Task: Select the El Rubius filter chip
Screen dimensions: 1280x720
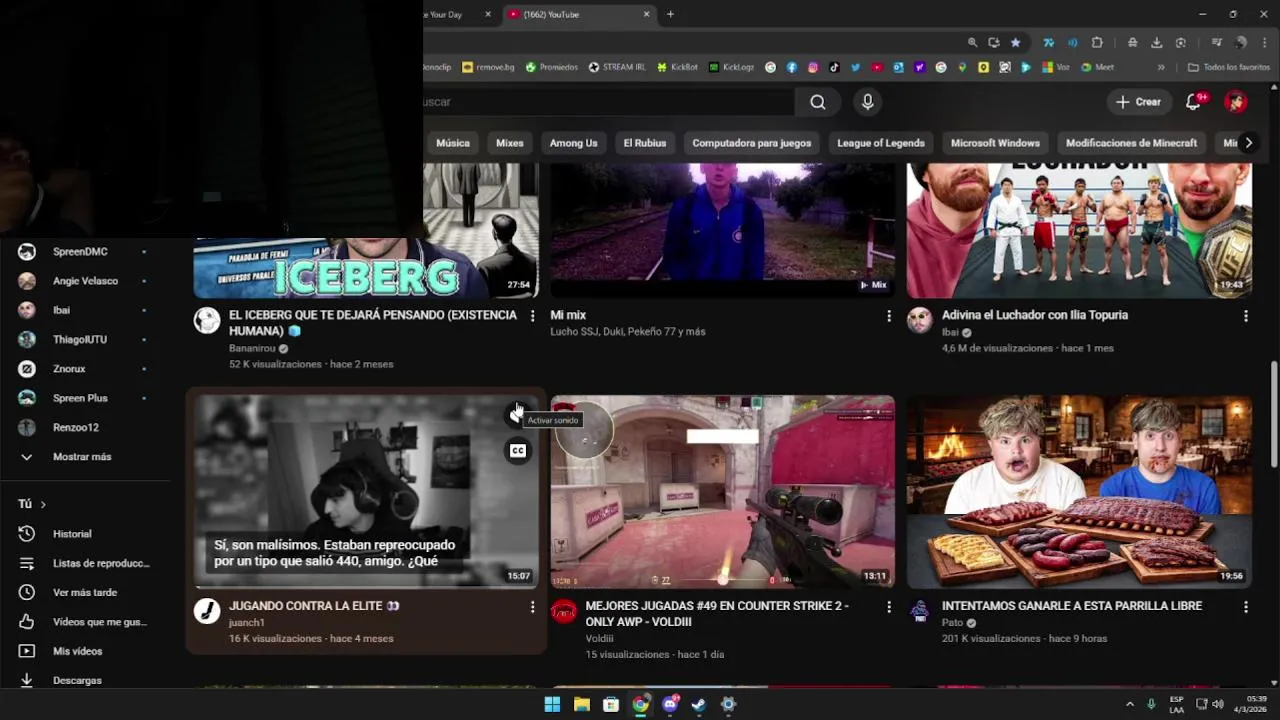Action: pos(645,143)
